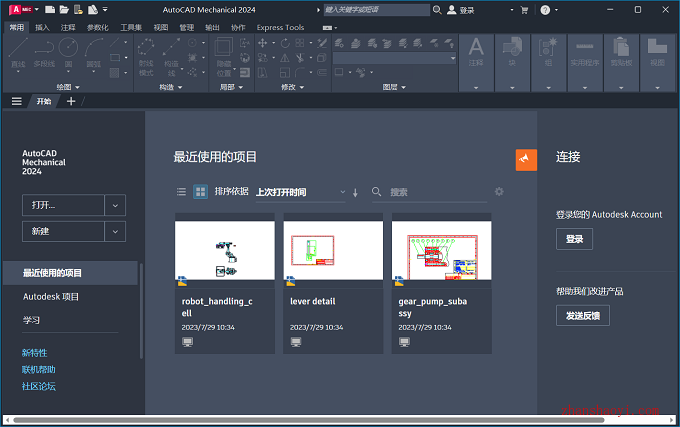The height and width of the screenshot is (427, 680).
Task: Select the Hatch tool in the draw panel
Action: point(114,72)
